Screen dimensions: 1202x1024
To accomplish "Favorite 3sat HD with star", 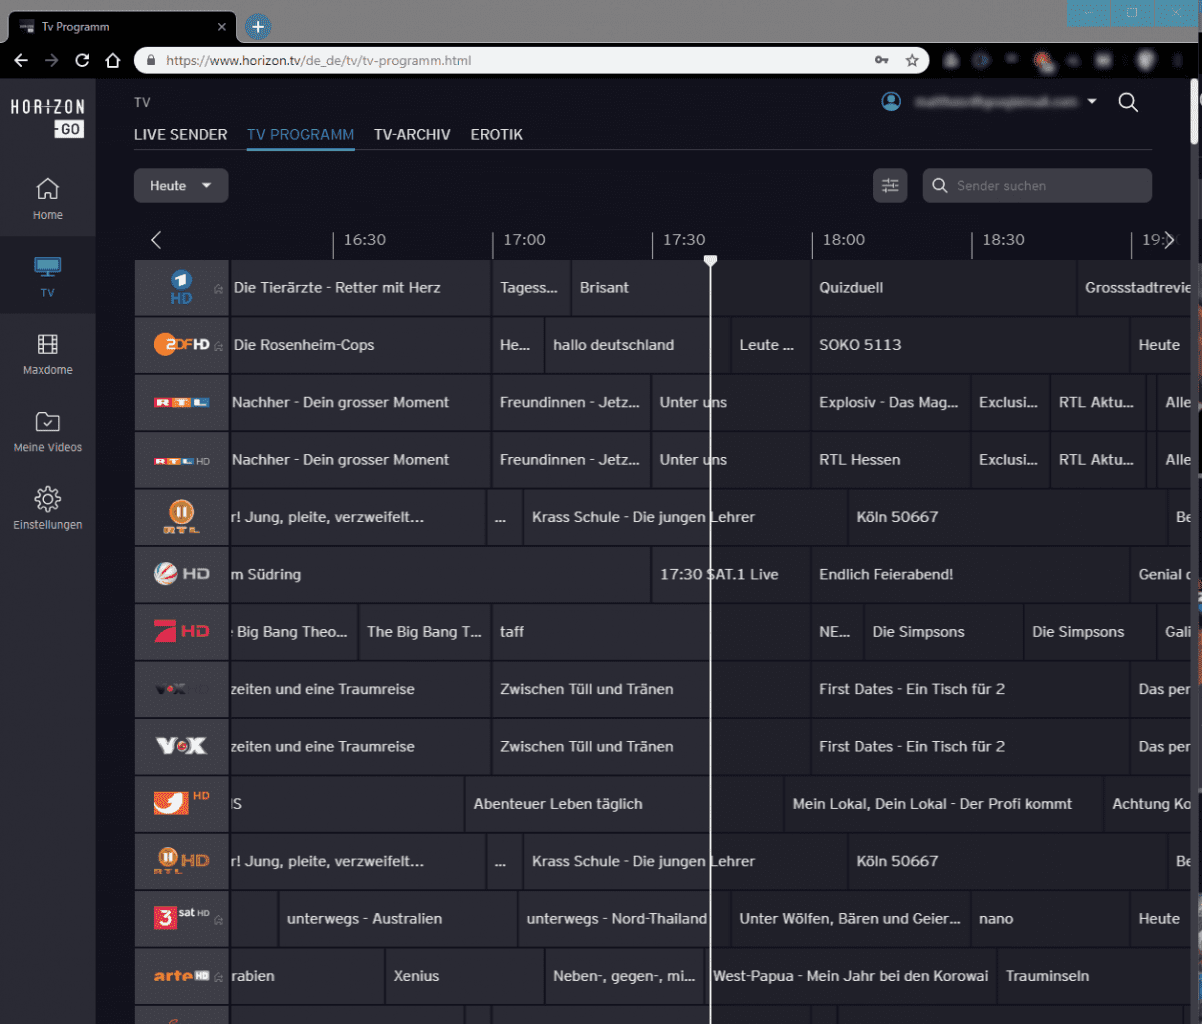I will pos(218,920).
